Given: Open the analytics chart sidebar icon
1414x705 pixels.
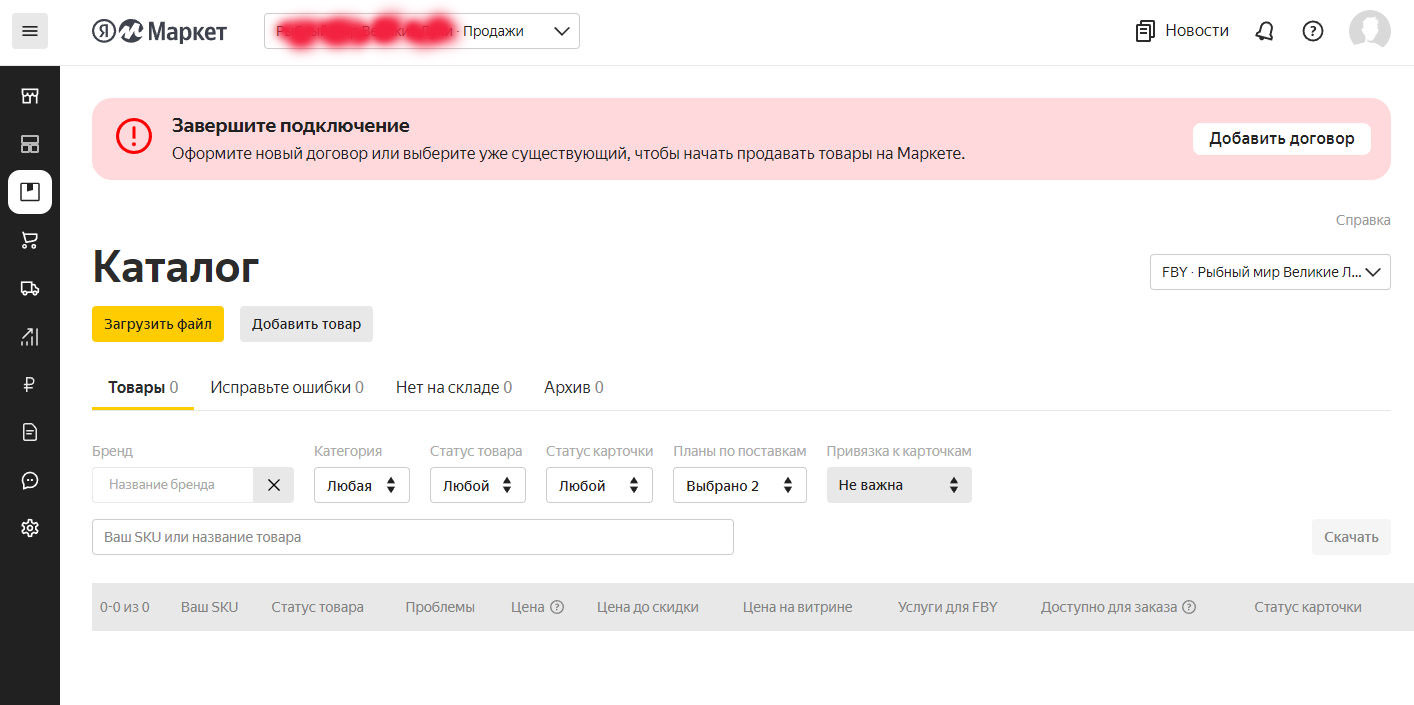Looking at the screenshot, I should 30,336.
